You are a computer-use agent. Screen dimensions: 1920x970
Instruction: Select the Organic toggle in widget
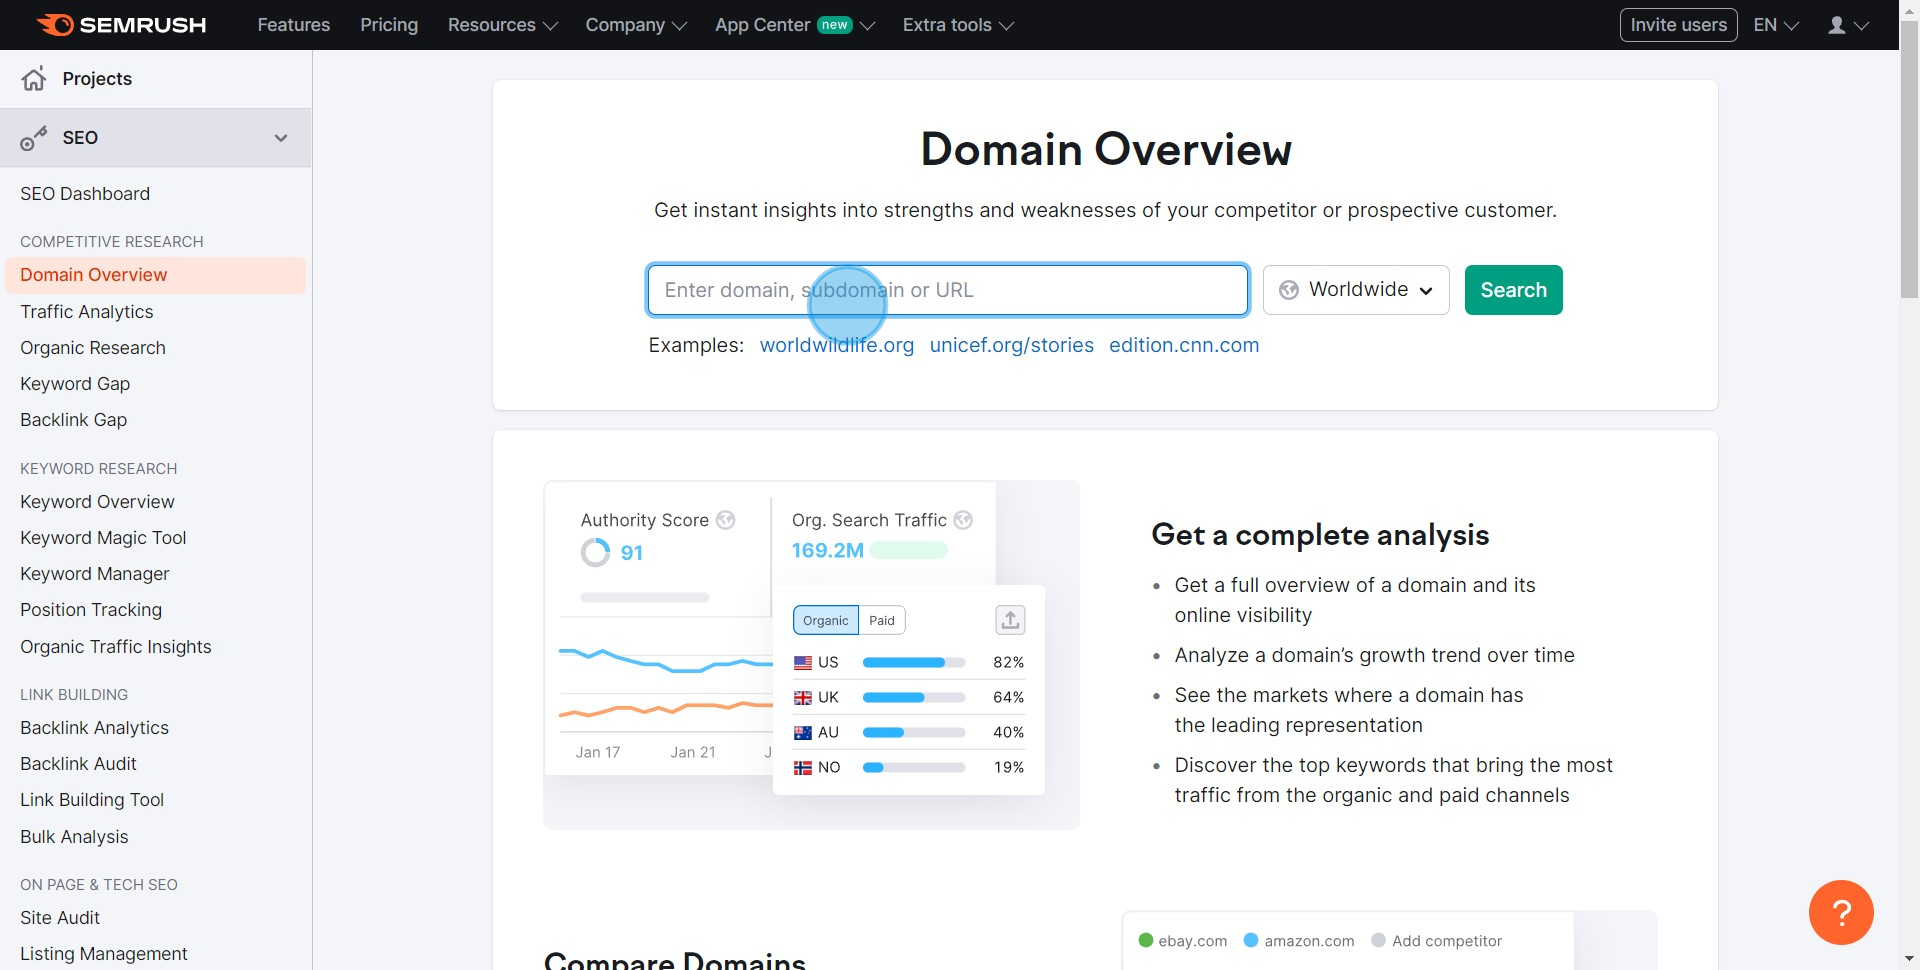coord(826,620)
